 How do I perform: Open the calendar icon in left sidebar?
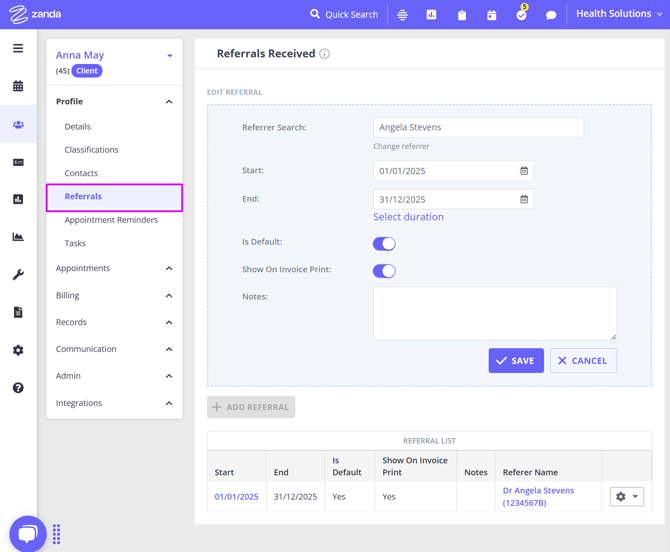coord(18,87)
